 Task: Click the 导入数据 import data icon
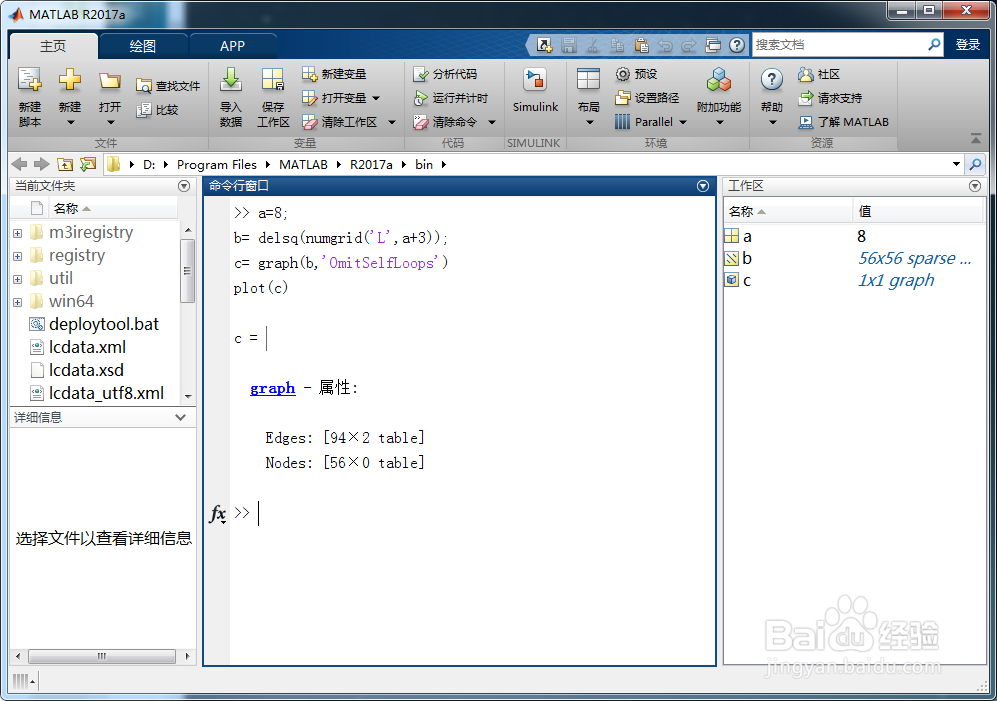pyautogui.click(x=231, y=80)
